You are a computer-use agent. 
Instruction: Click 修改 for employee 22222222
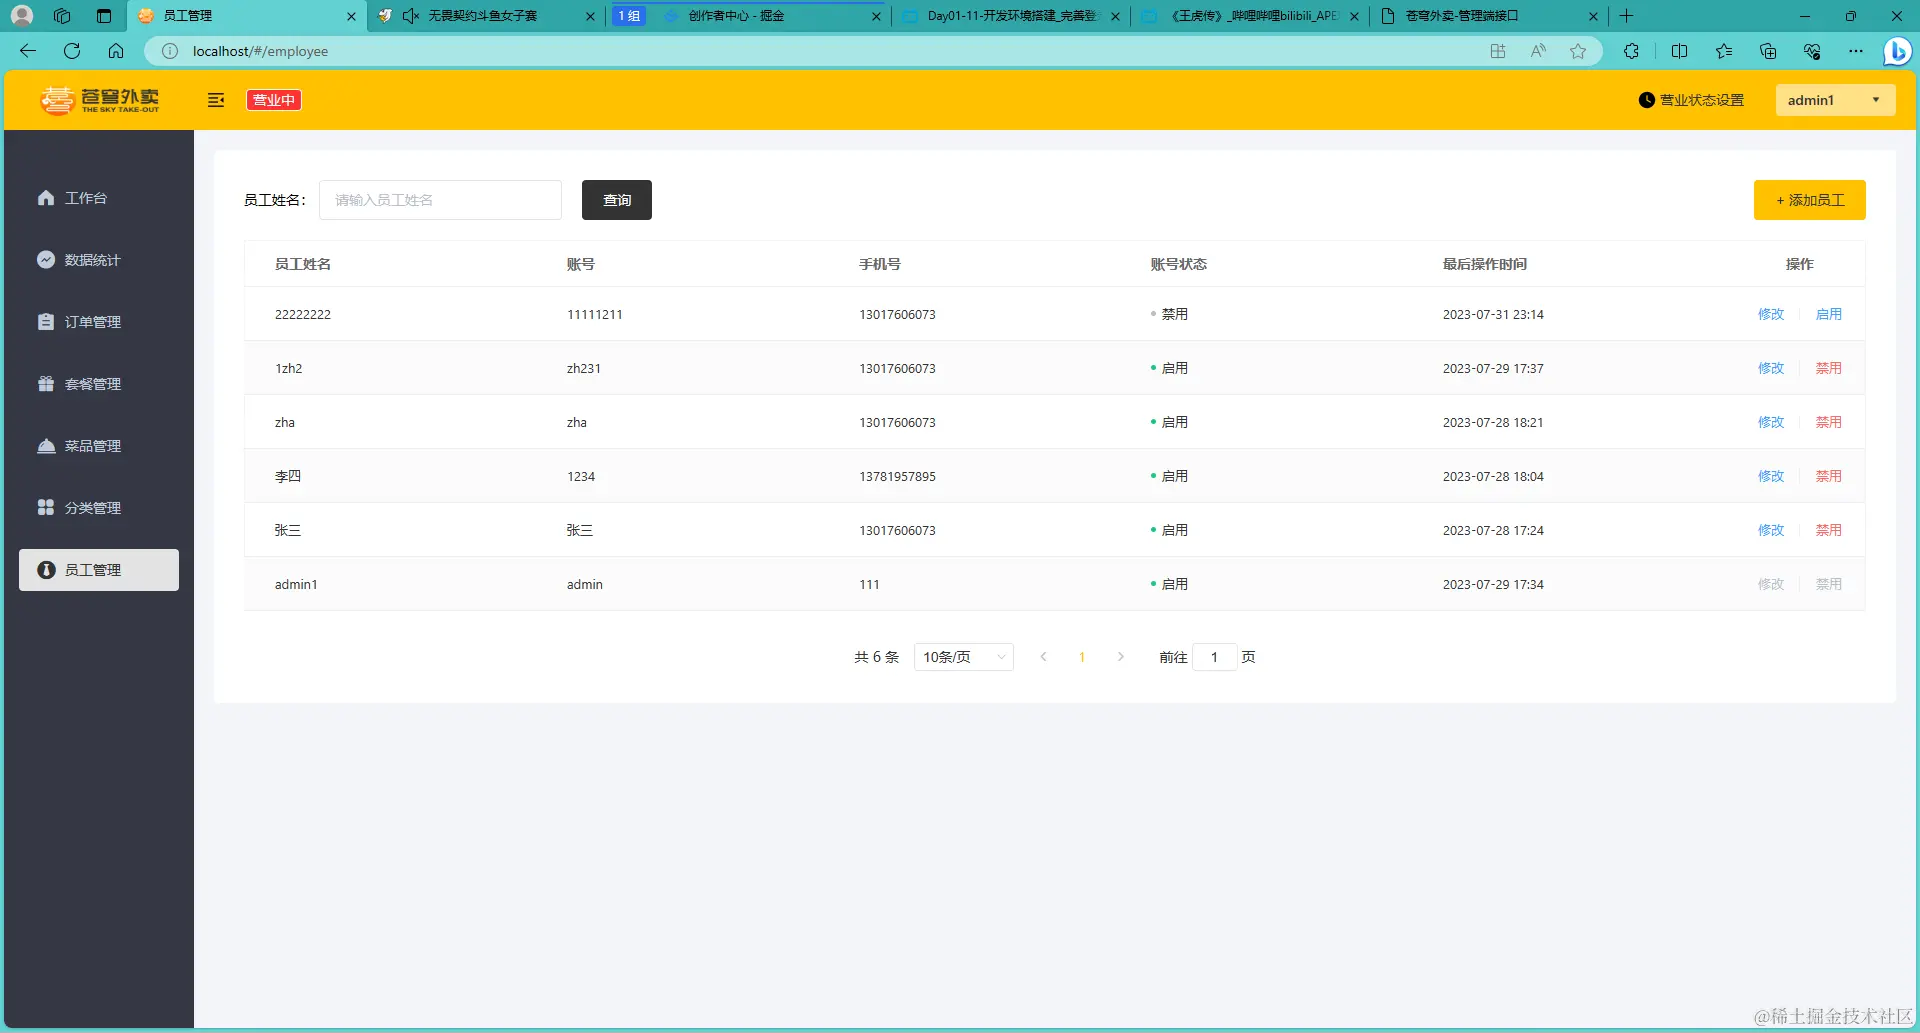pos(1771,314)
